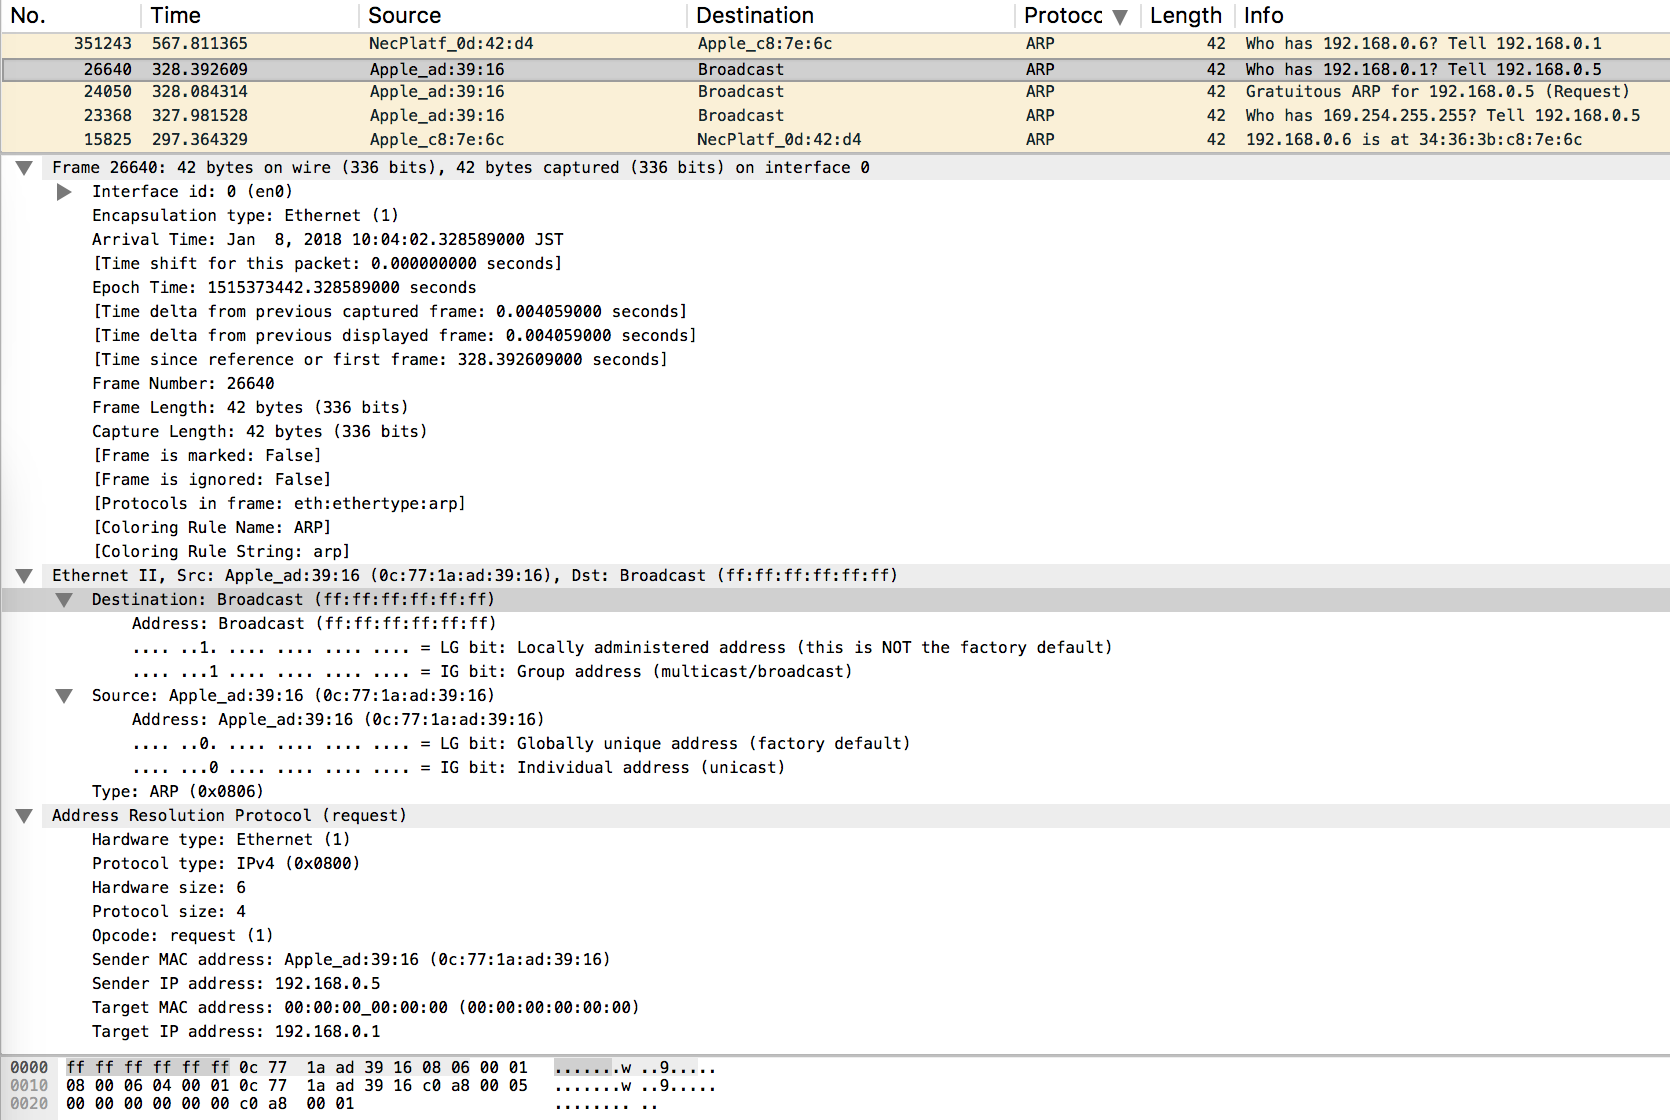Collapse the Destination: Broadcast subtree
This screenshot has height=1120, width=1670.
[x=64, y=599]
